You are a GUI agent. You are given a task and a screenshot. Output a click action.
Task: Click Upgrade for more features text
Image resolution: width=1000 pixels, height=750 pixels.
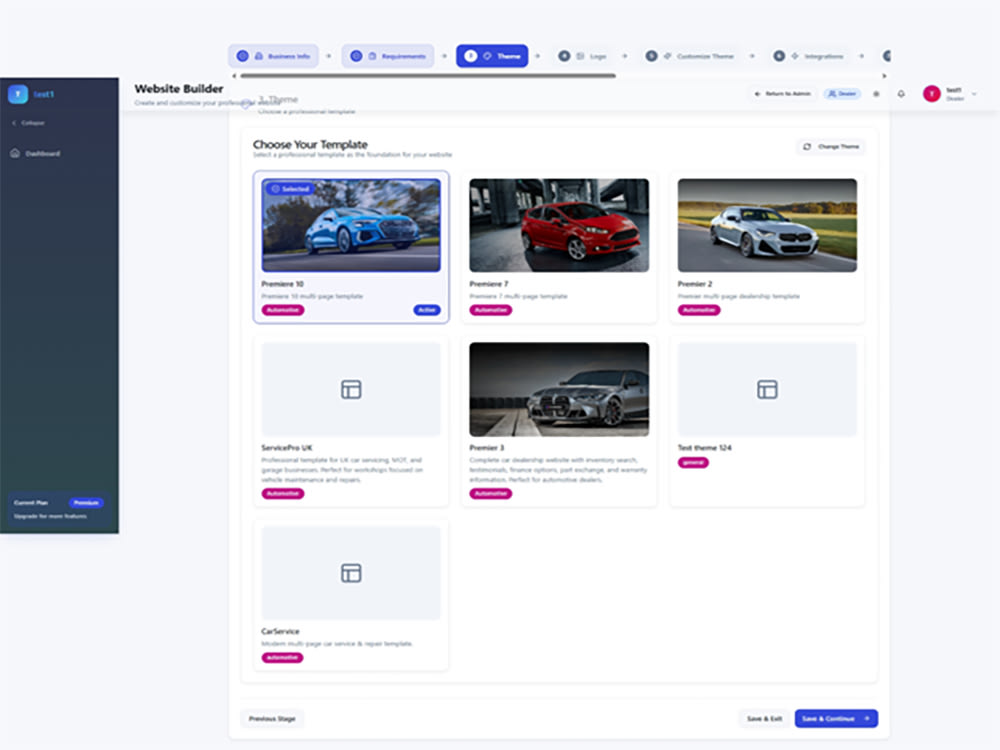(x=50, y=516)
